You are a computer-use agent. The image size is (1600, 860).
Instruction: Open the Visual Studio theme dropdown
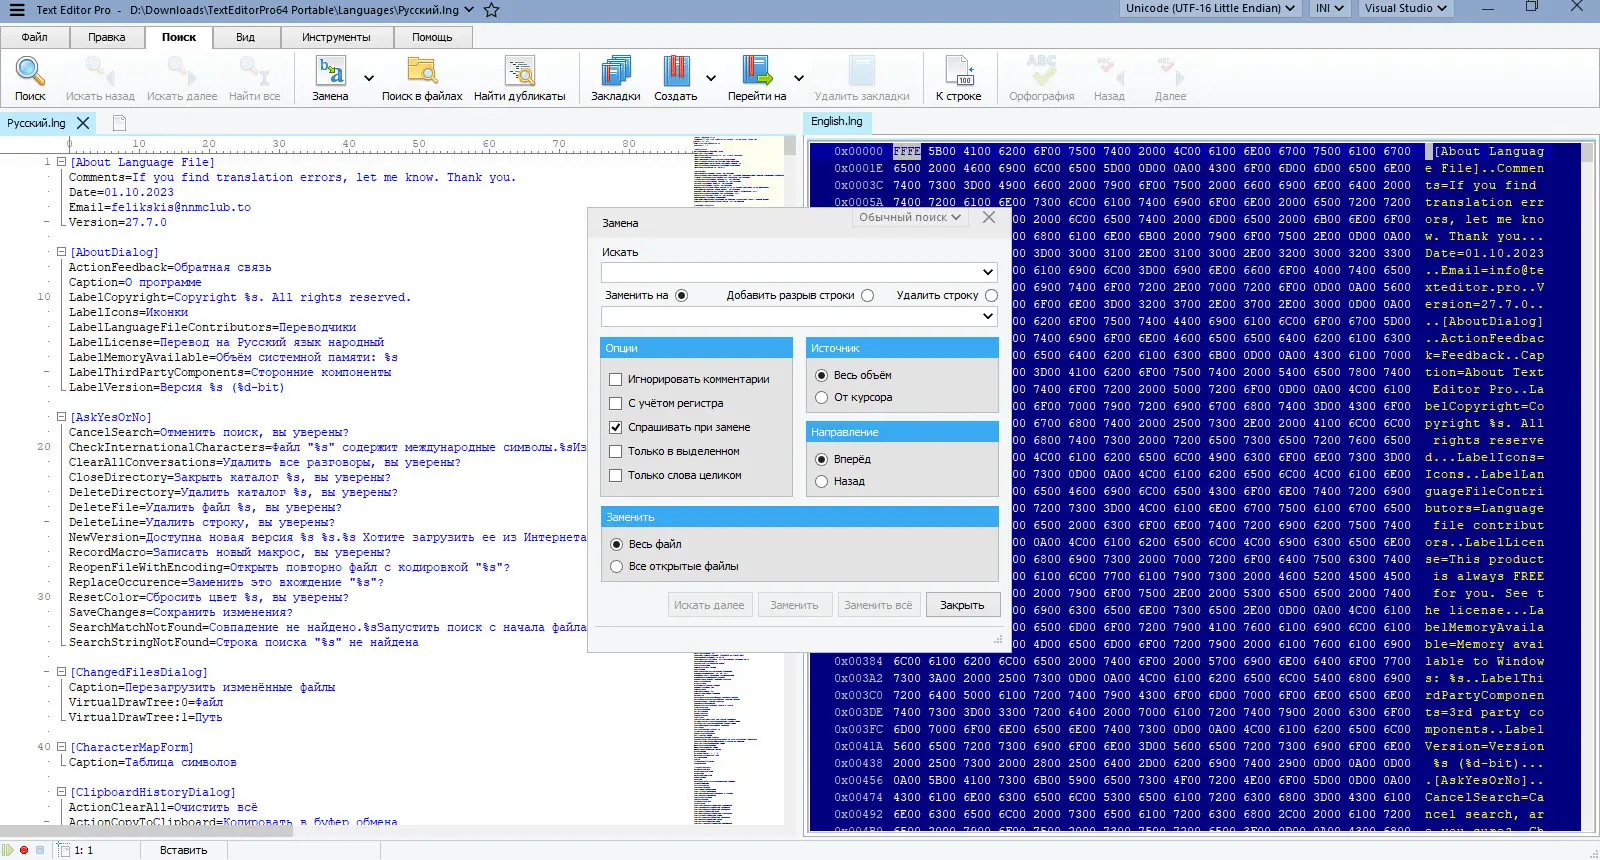click(1405, 8)
